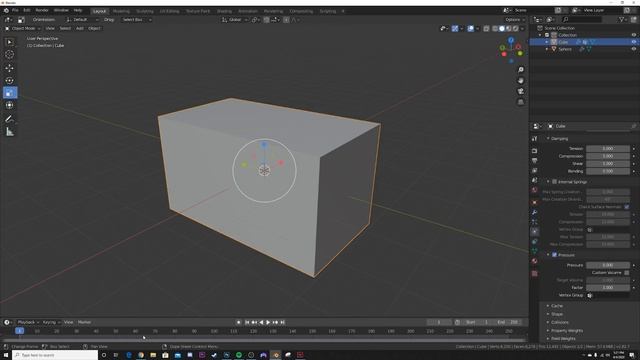Open the Global transform orientation dropdown
The height and width of the screenshot is (360, 640).
pyautogui.click(x=235, y=20)
